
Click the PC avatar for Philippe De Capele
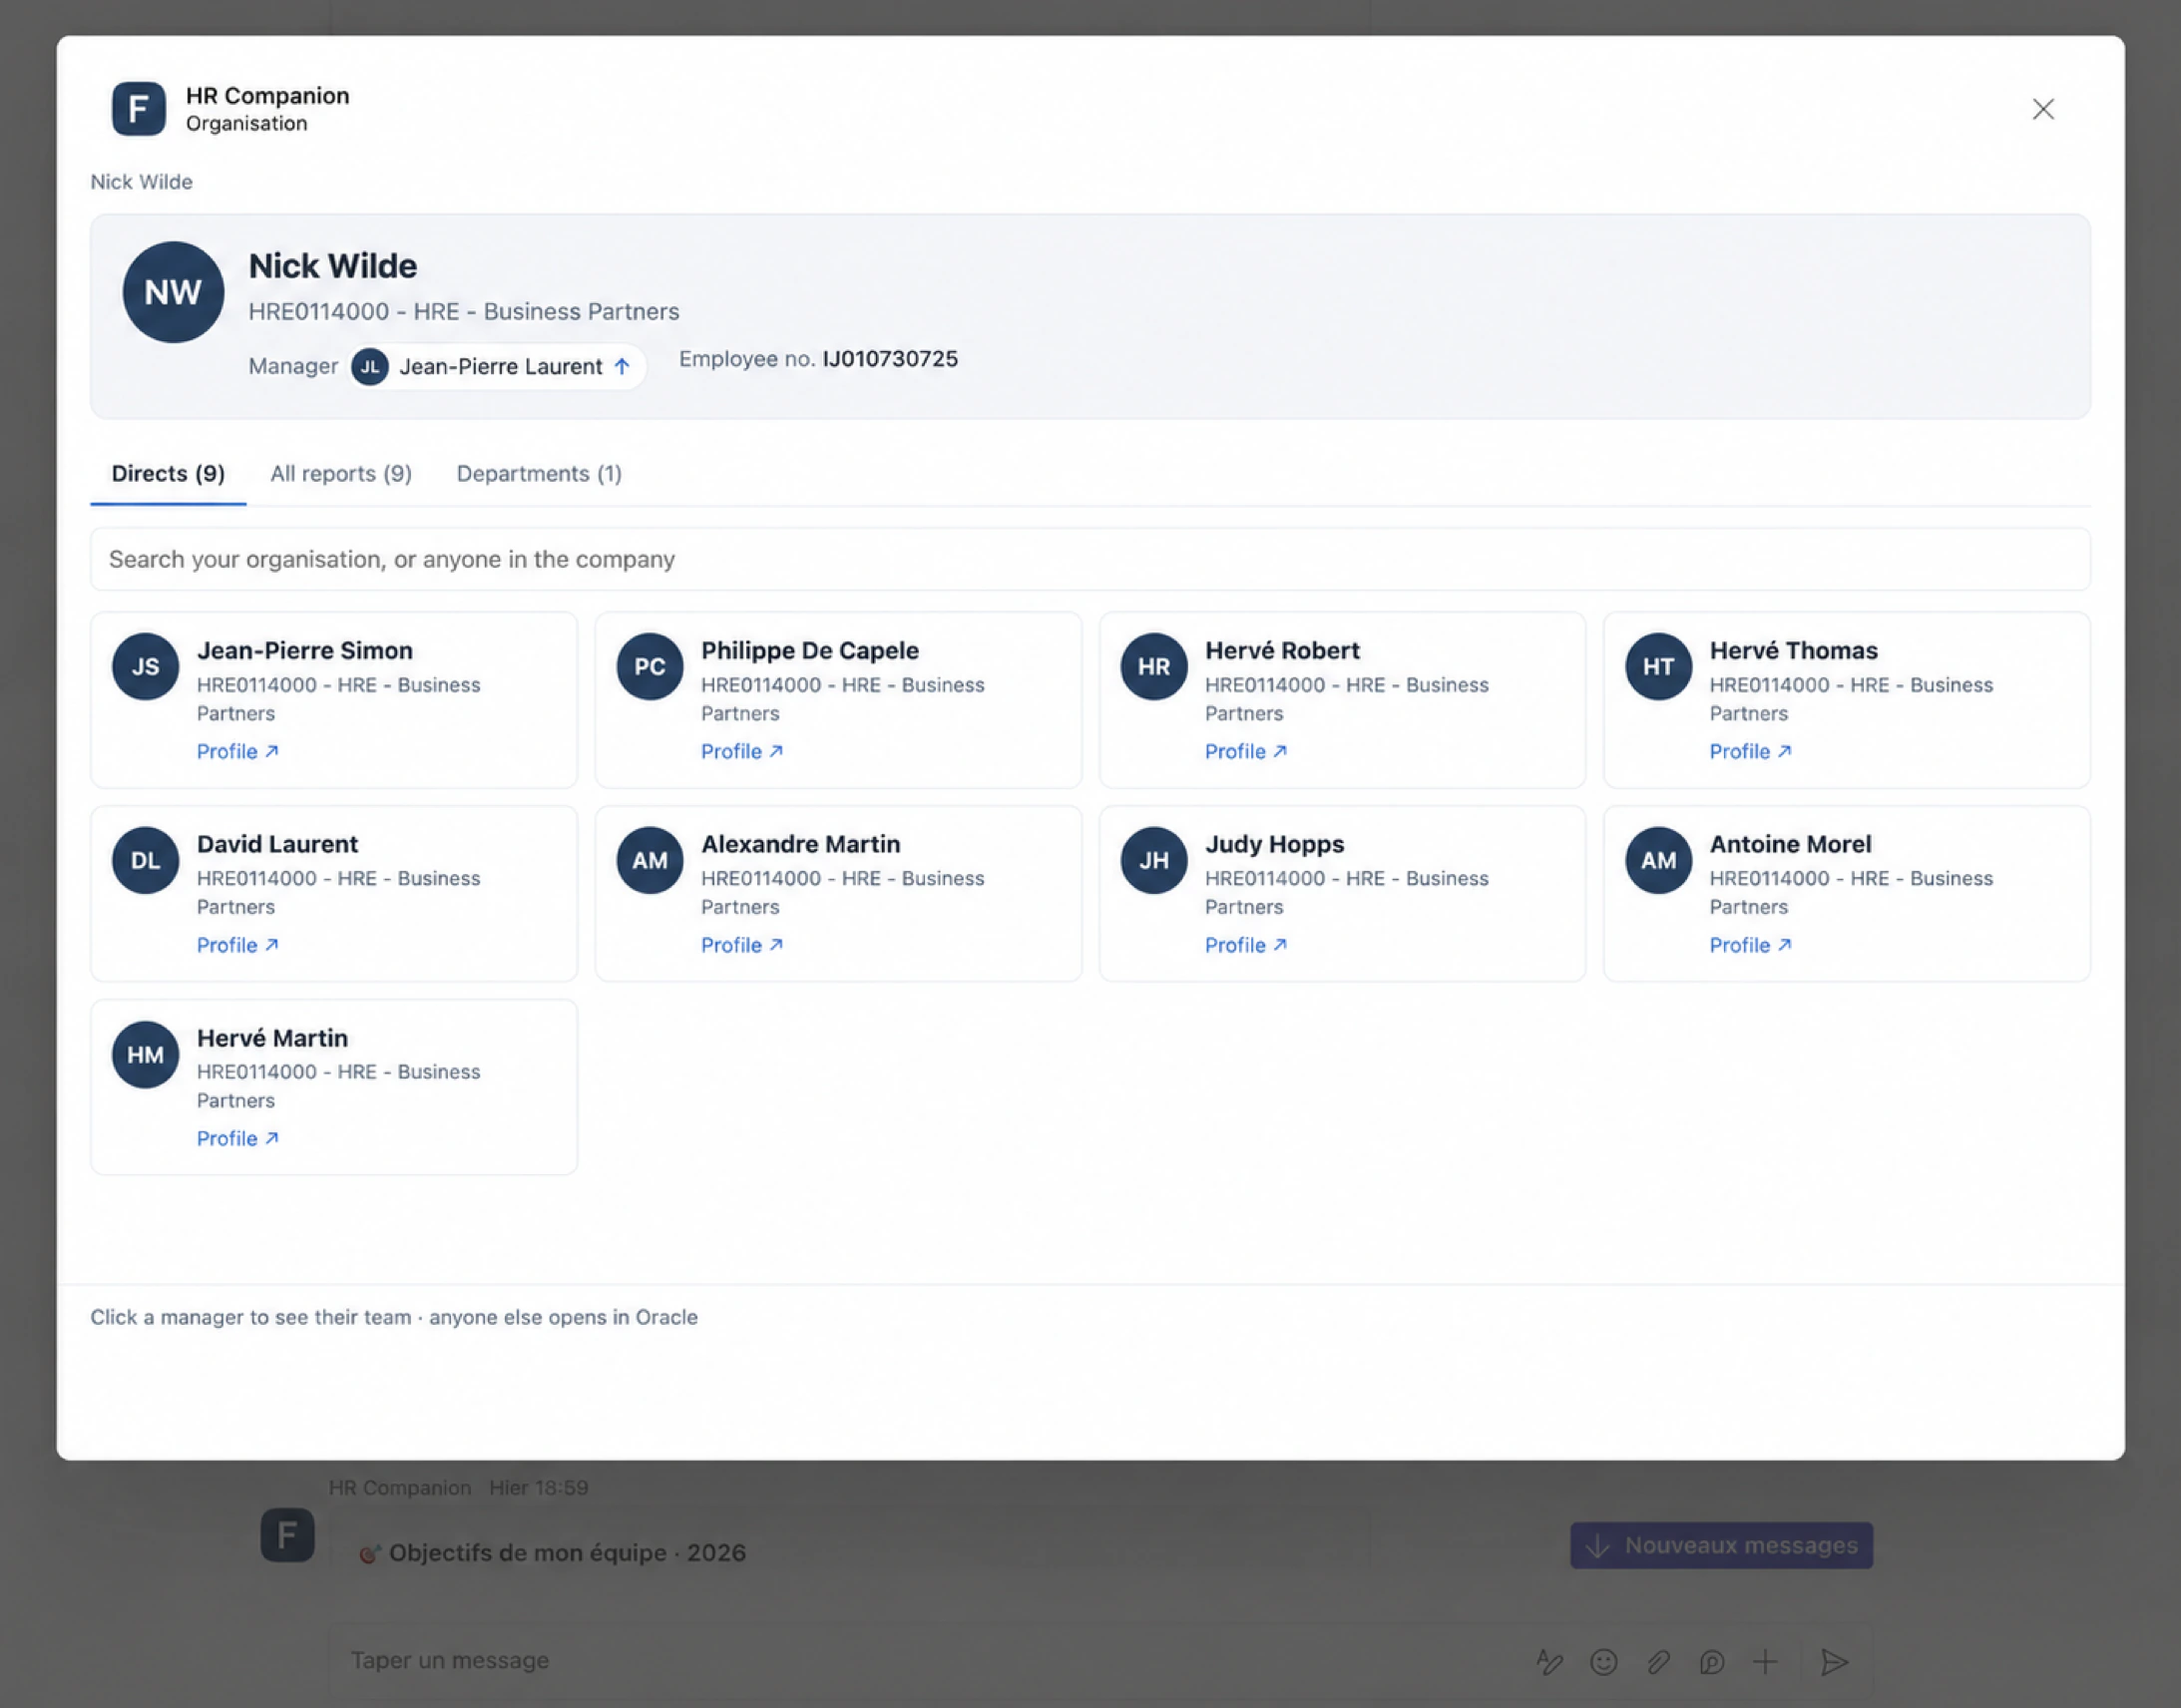tap(650, 666)
